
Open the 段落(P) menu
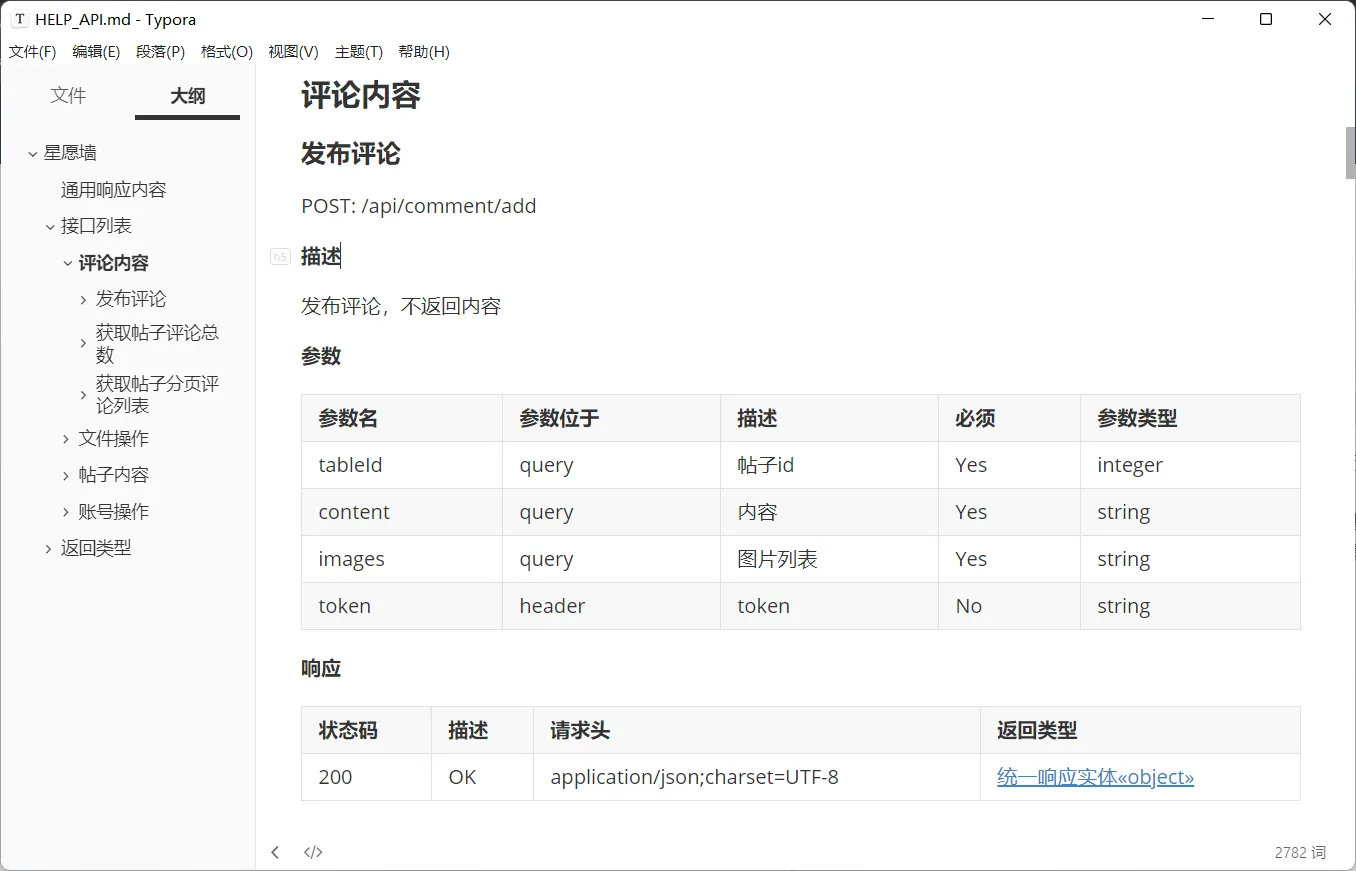[x=159, y=51]
